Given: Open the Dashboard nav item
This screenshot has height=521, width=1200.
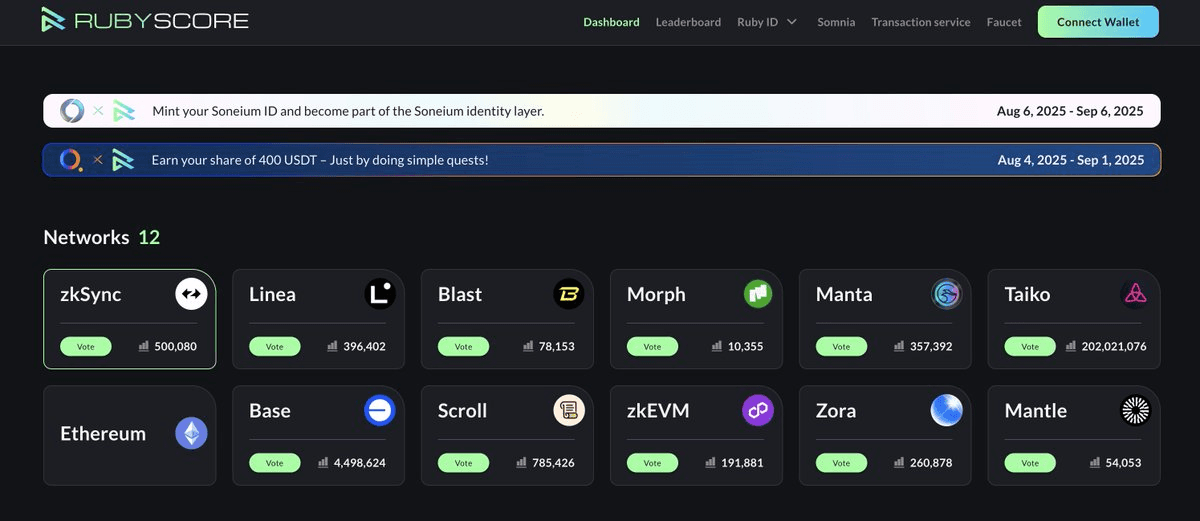Looking at the screenshot, I should (611, 22).
